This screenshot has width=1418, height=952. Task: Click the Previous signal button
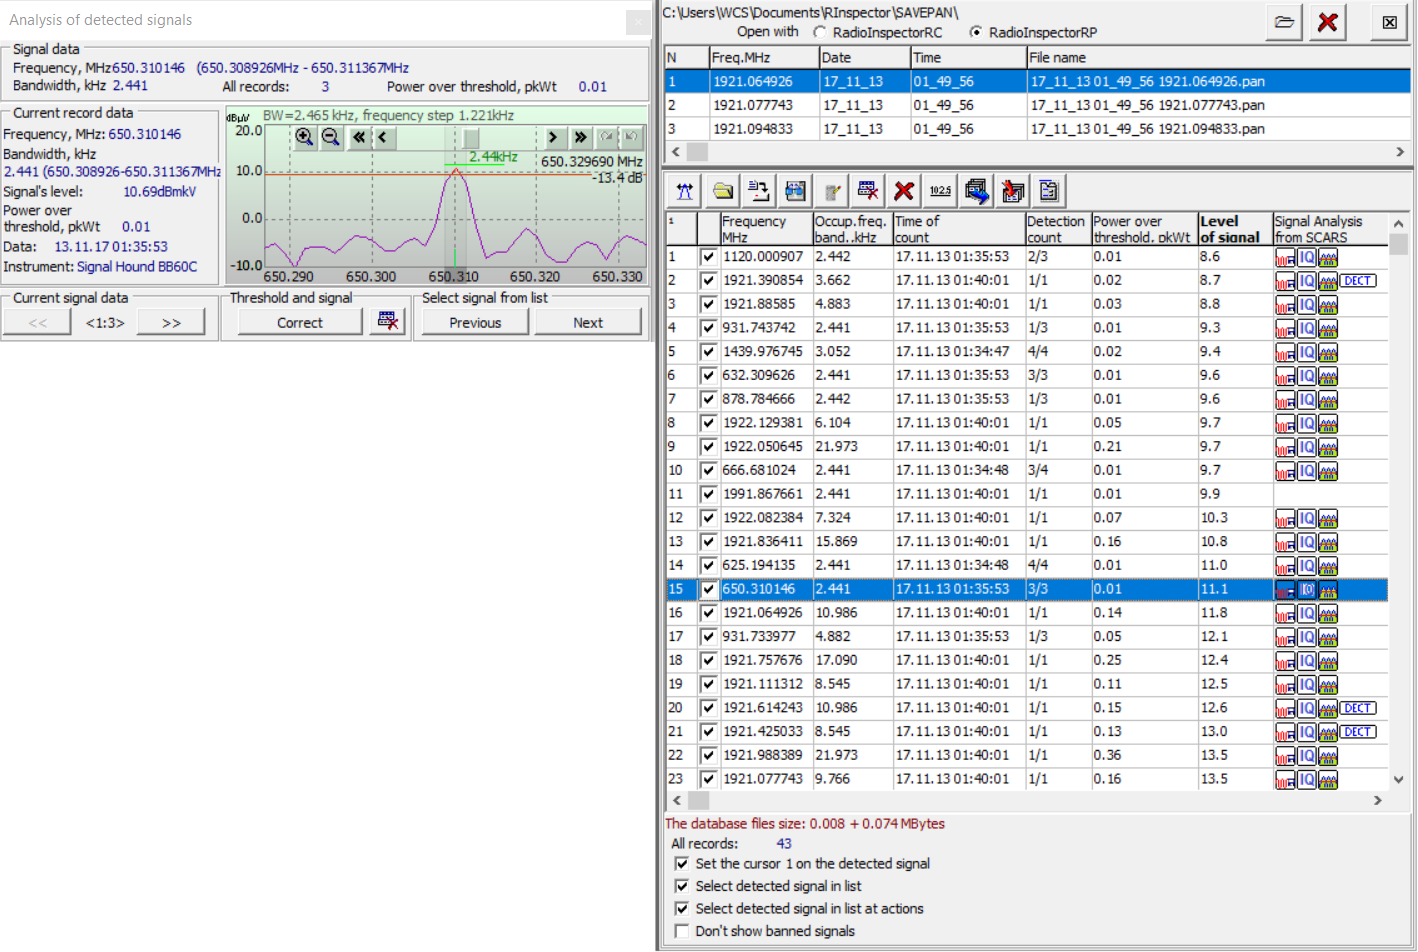click(x=475, y=322)
